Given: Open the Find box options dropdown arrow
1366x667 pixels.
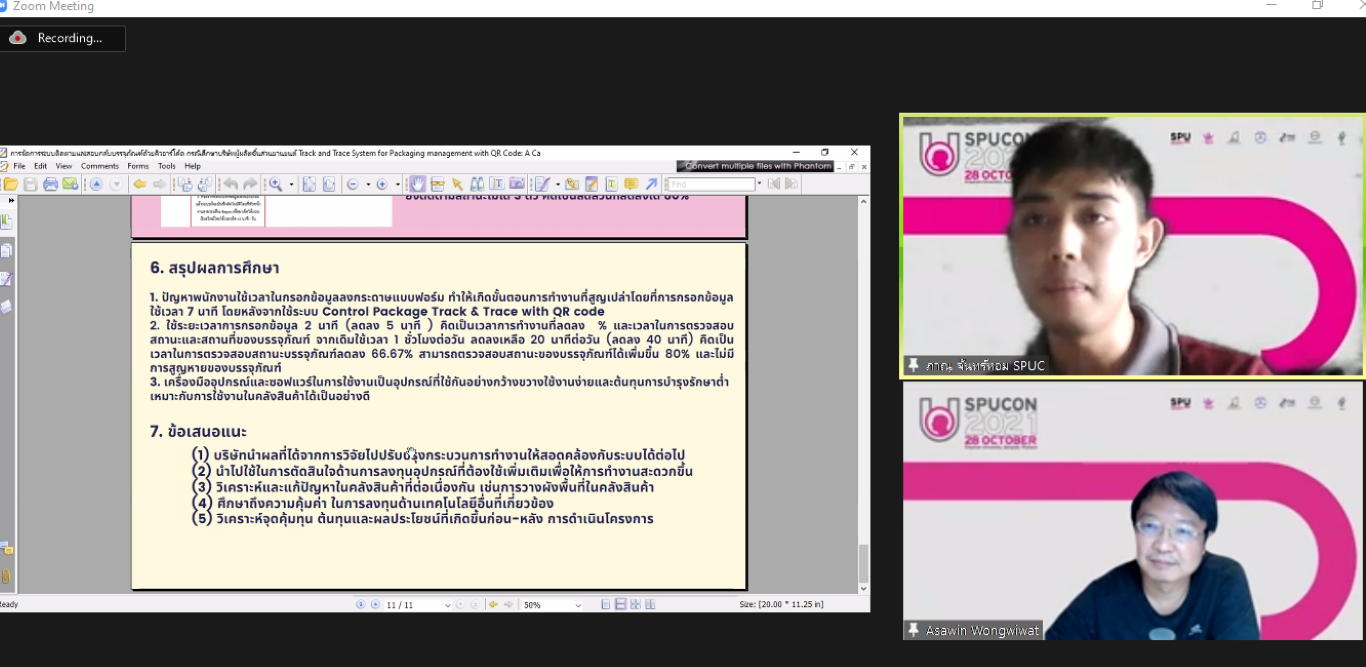Looking at the screenshot, I should 759,184.
